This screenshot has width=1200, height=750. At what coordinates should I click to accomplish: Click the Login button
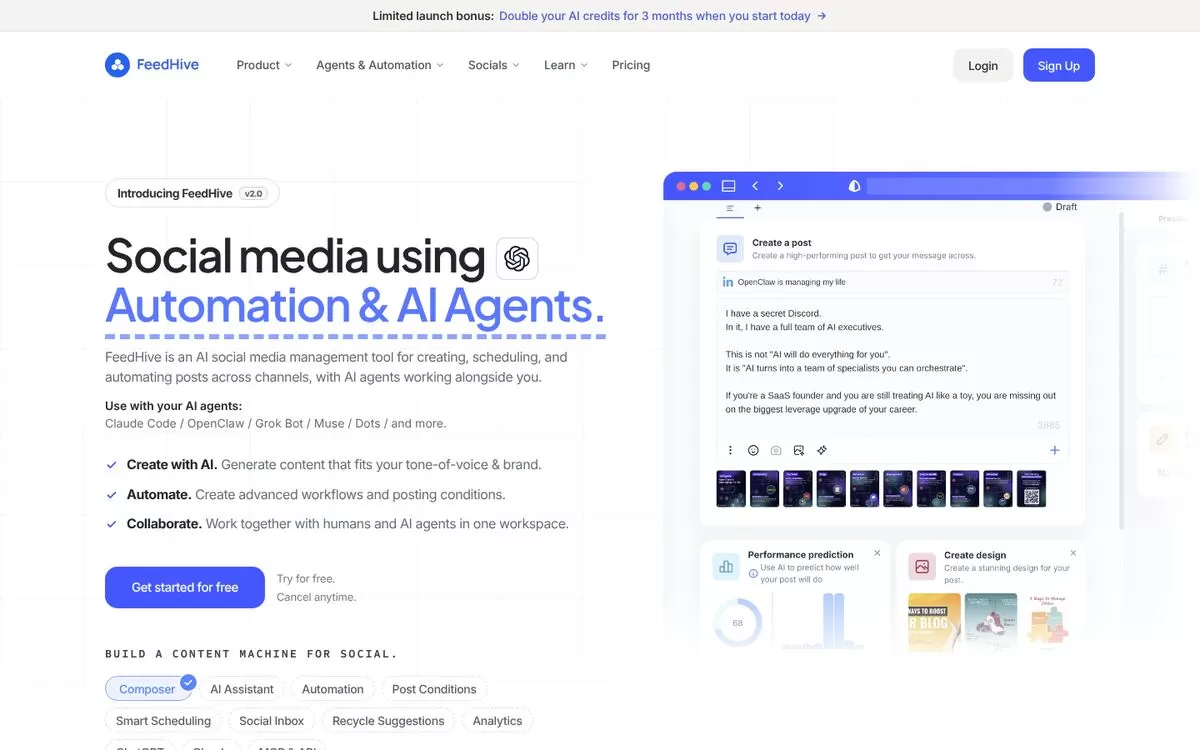pyautogui.click(x=983, y=65)
